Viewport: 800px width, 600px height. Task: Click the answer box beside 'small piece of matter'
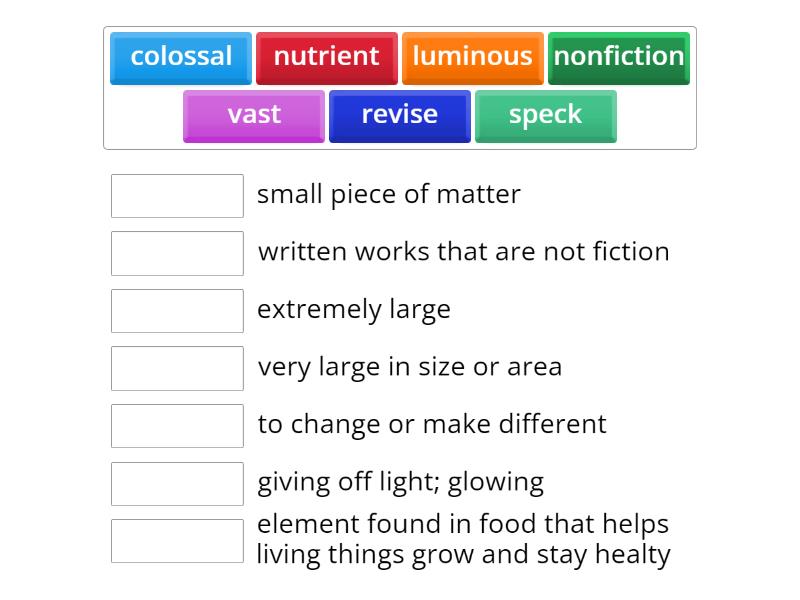(177, 195)
